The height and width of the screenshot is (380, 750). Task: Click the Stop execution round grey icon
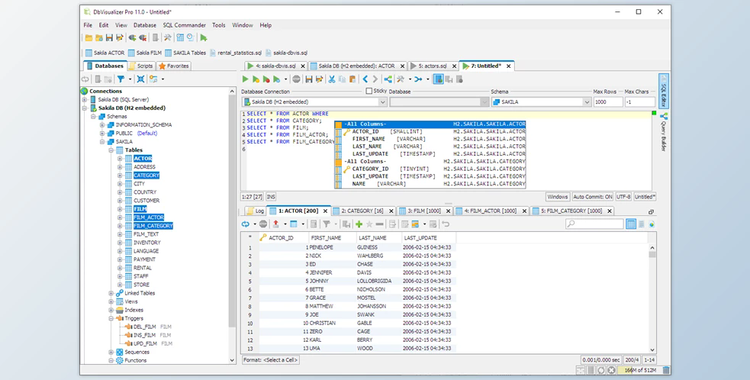pyautogui.click(x=297, y=79)
